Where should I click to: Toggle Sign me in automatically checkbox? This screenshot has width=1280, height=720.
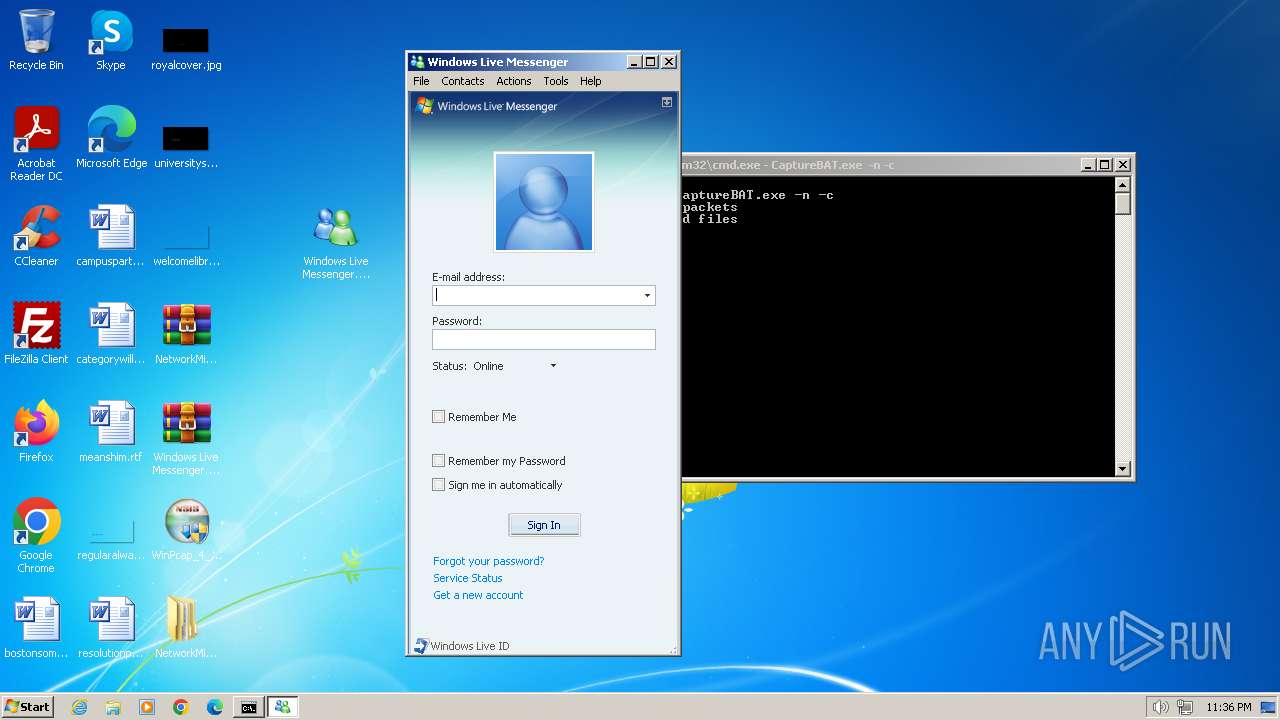[438, 485]
